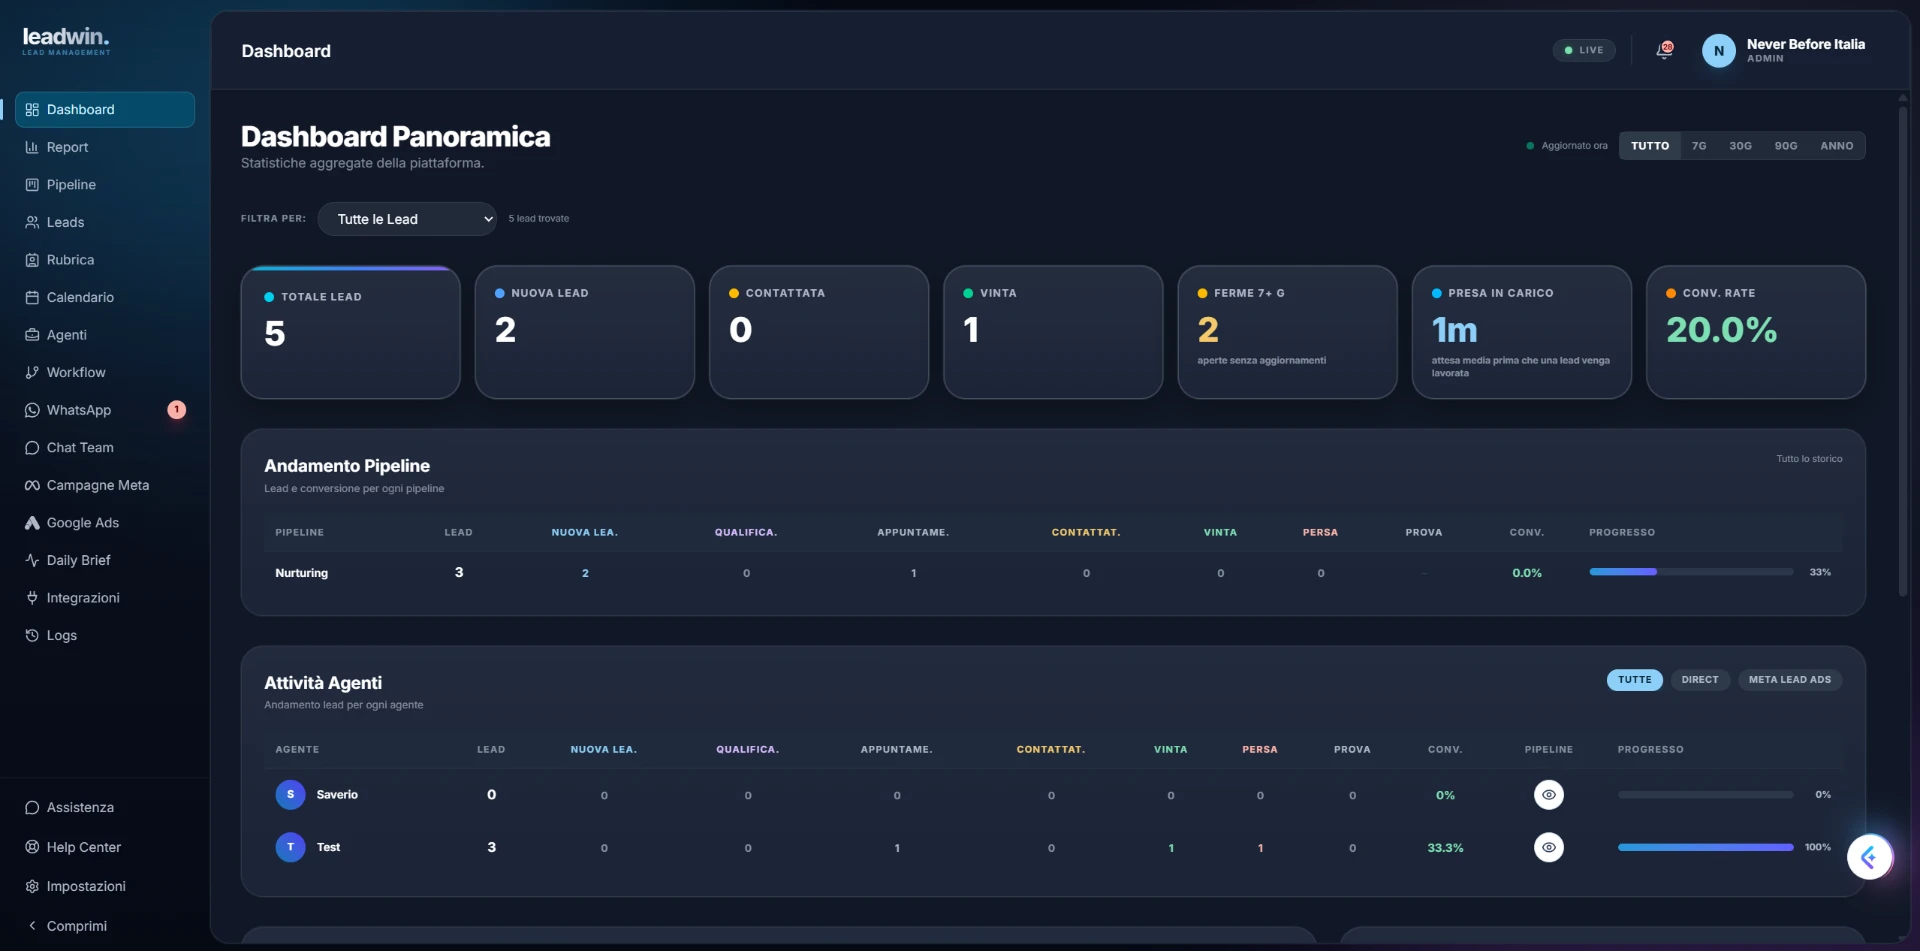Switch to the 90G time range
This screenshot has width=1920, height=951.
(1786, 146)
